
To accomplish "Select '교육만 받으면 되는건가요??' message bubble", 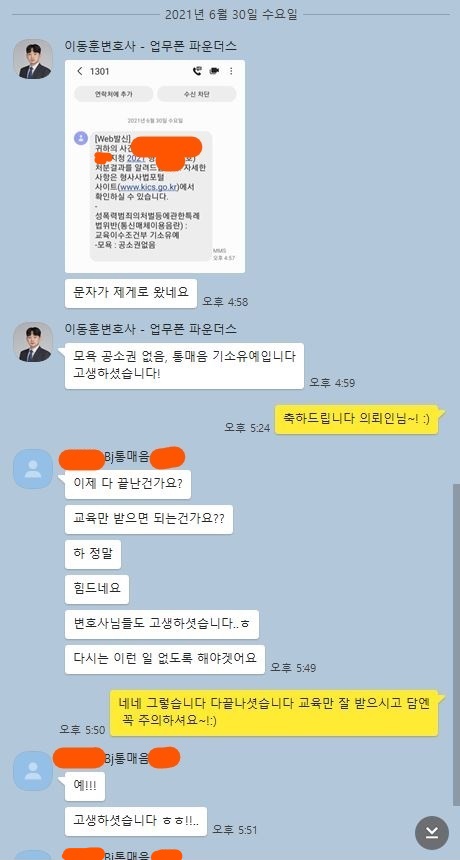I will (149, 519).
